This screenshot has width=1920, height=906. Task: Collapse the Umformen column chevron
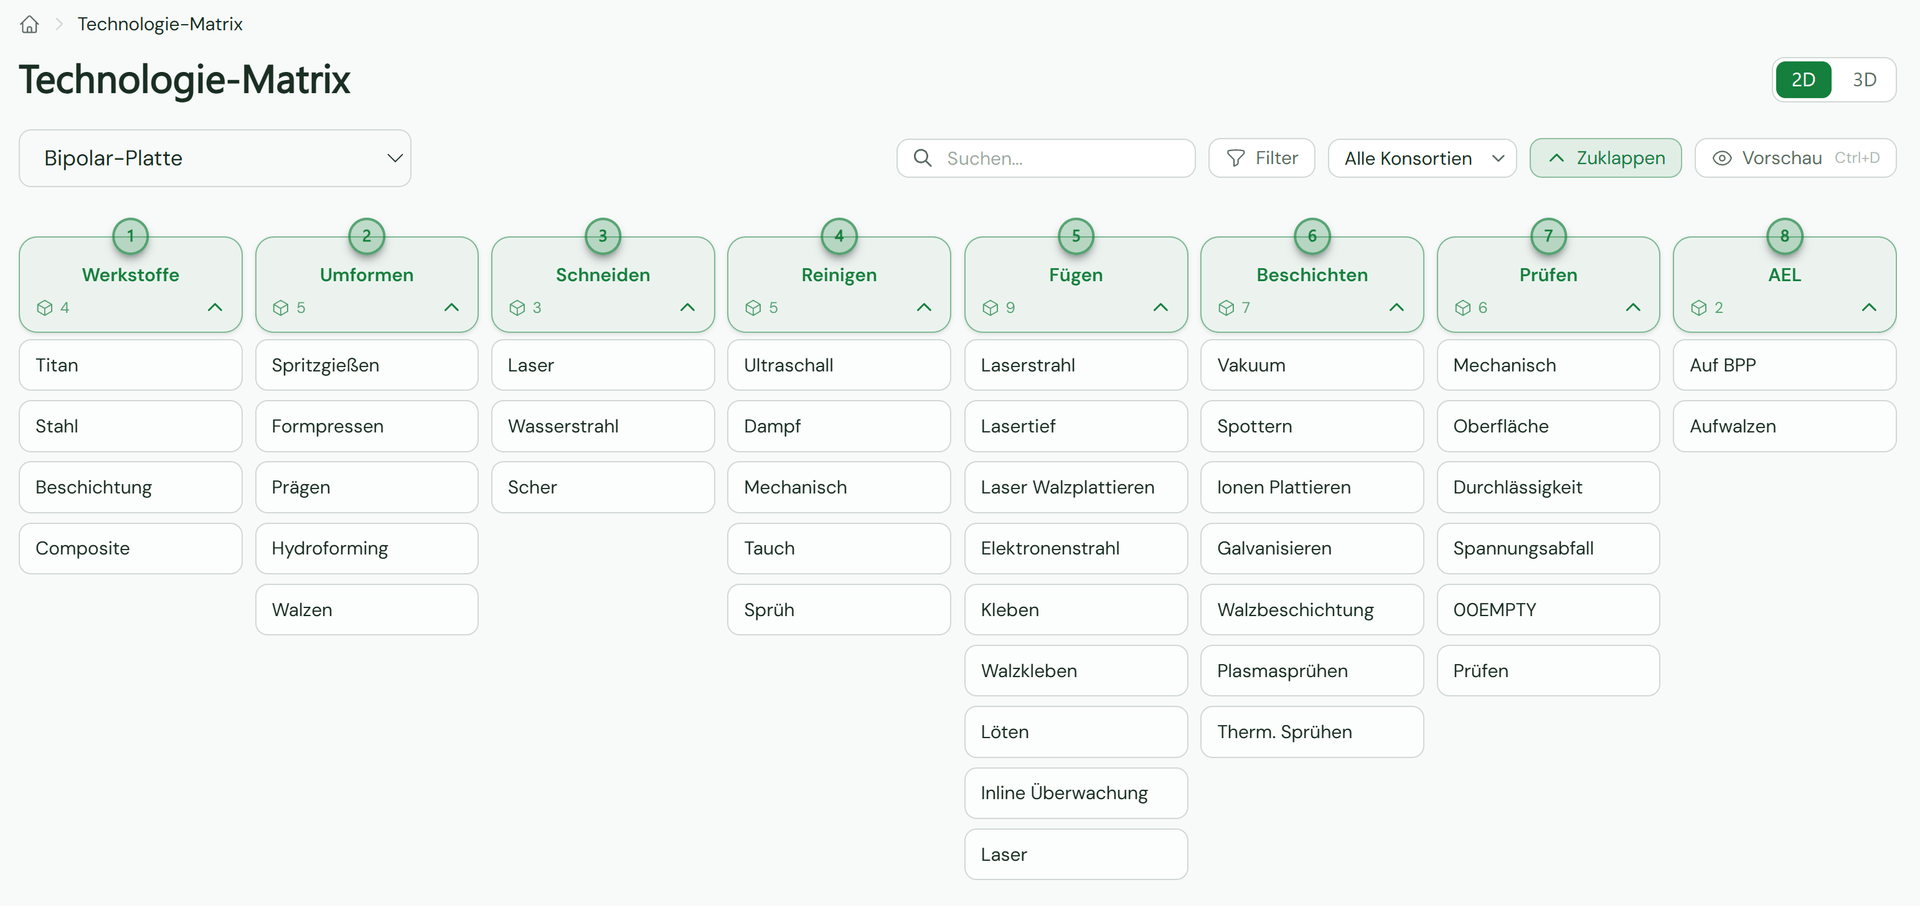click(452, 308)
